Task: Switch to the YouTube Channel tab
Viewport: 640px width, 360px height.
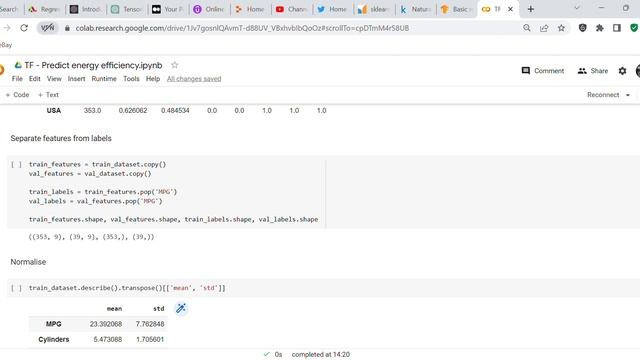Action: click(291, 9)
